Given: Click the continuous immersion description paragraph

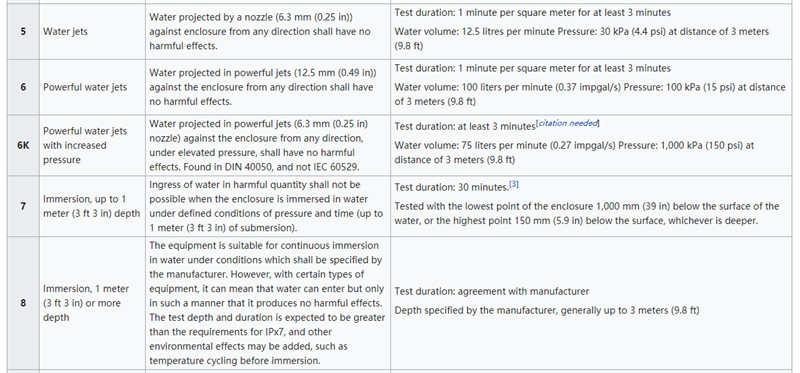Looking at the screenshot, I should click(x=267, y=303).
